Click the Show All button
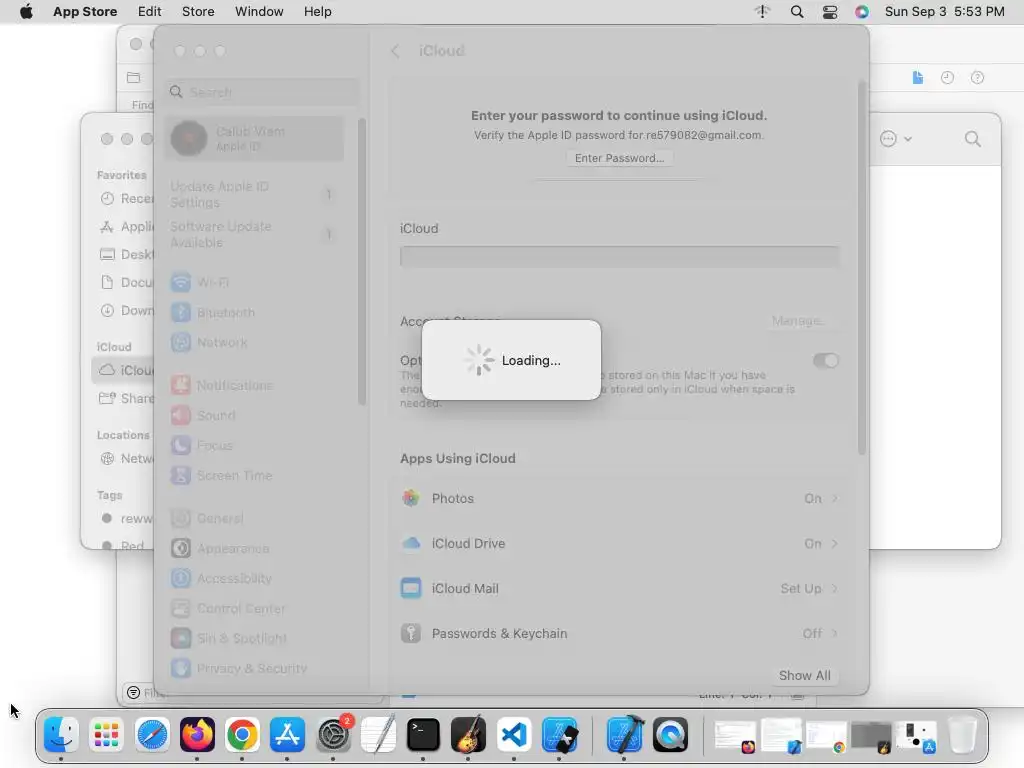This screenshot has width=1024, height=768. 805,675
